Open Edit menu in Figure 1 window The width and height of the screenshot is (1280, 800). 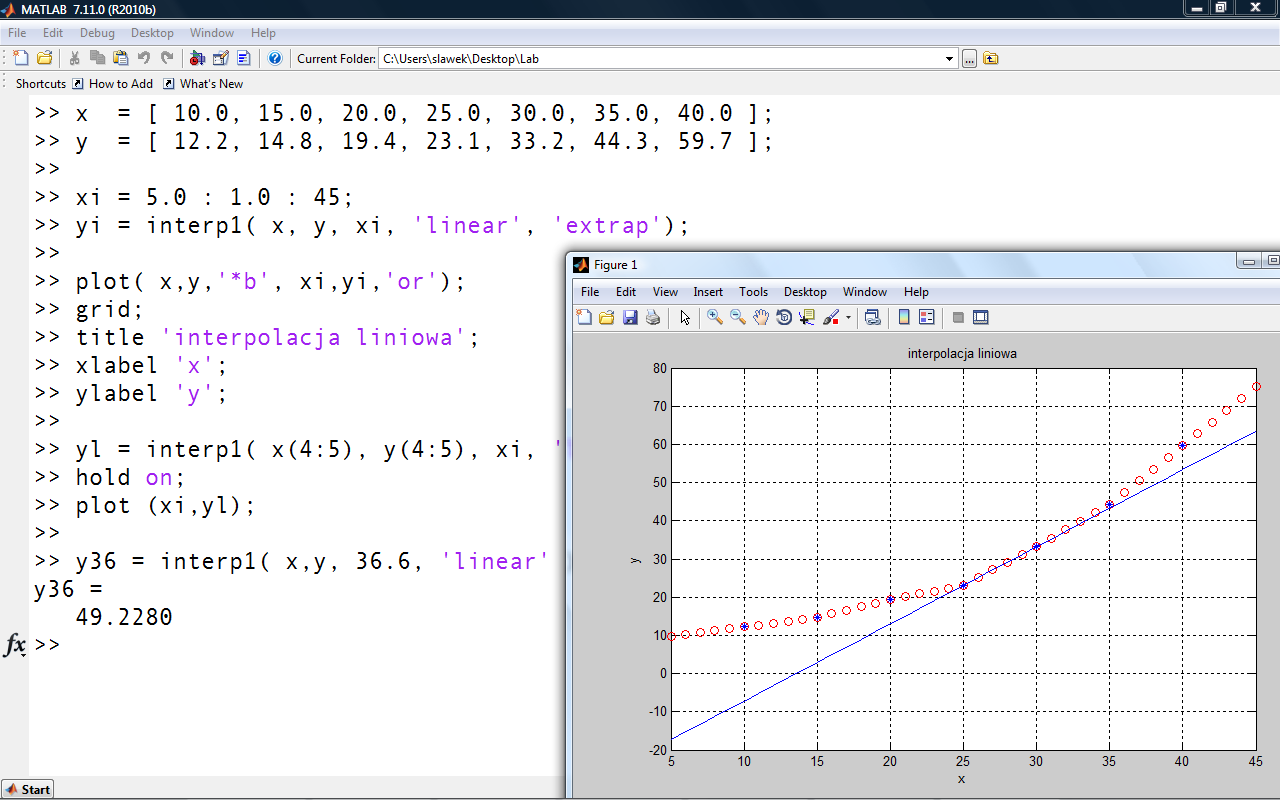626,292
